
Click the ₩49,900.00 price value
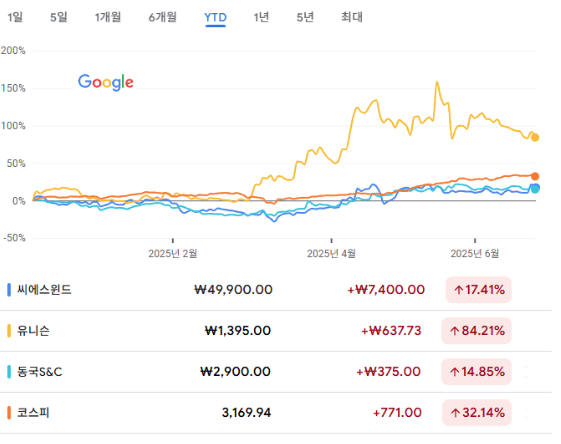(233, 290)
